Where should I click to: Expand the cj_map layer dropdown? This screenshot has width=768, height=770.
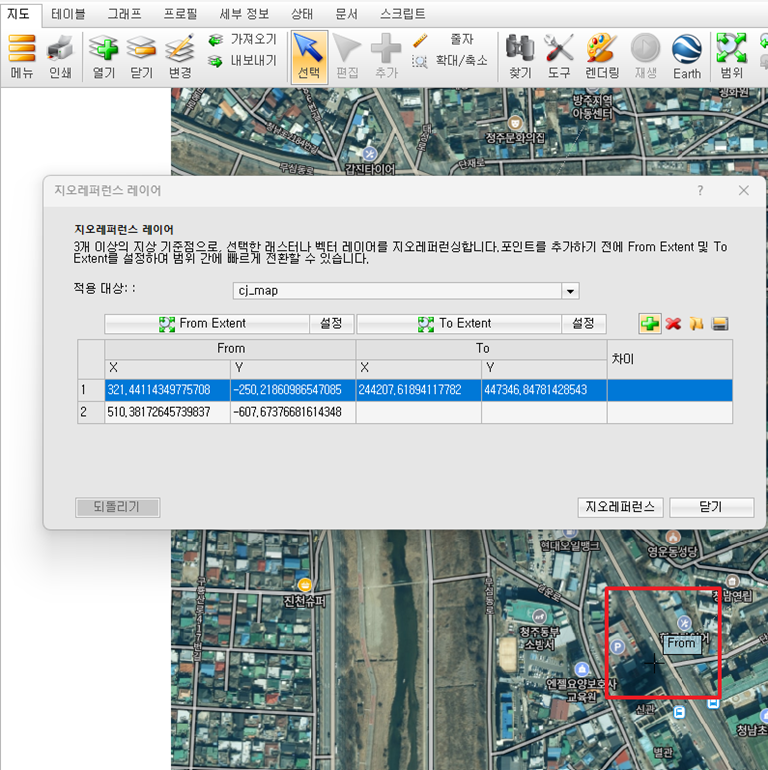click(570, 291)
